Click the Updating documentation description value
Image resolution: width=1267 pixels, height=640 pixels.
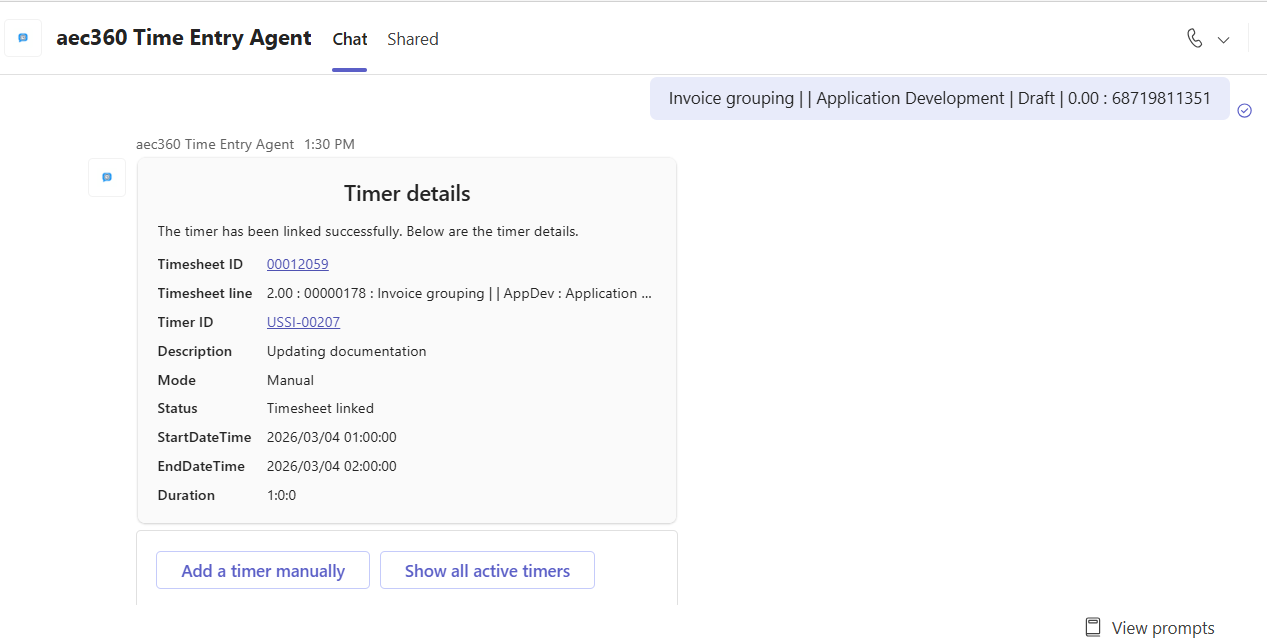[346, 351]
